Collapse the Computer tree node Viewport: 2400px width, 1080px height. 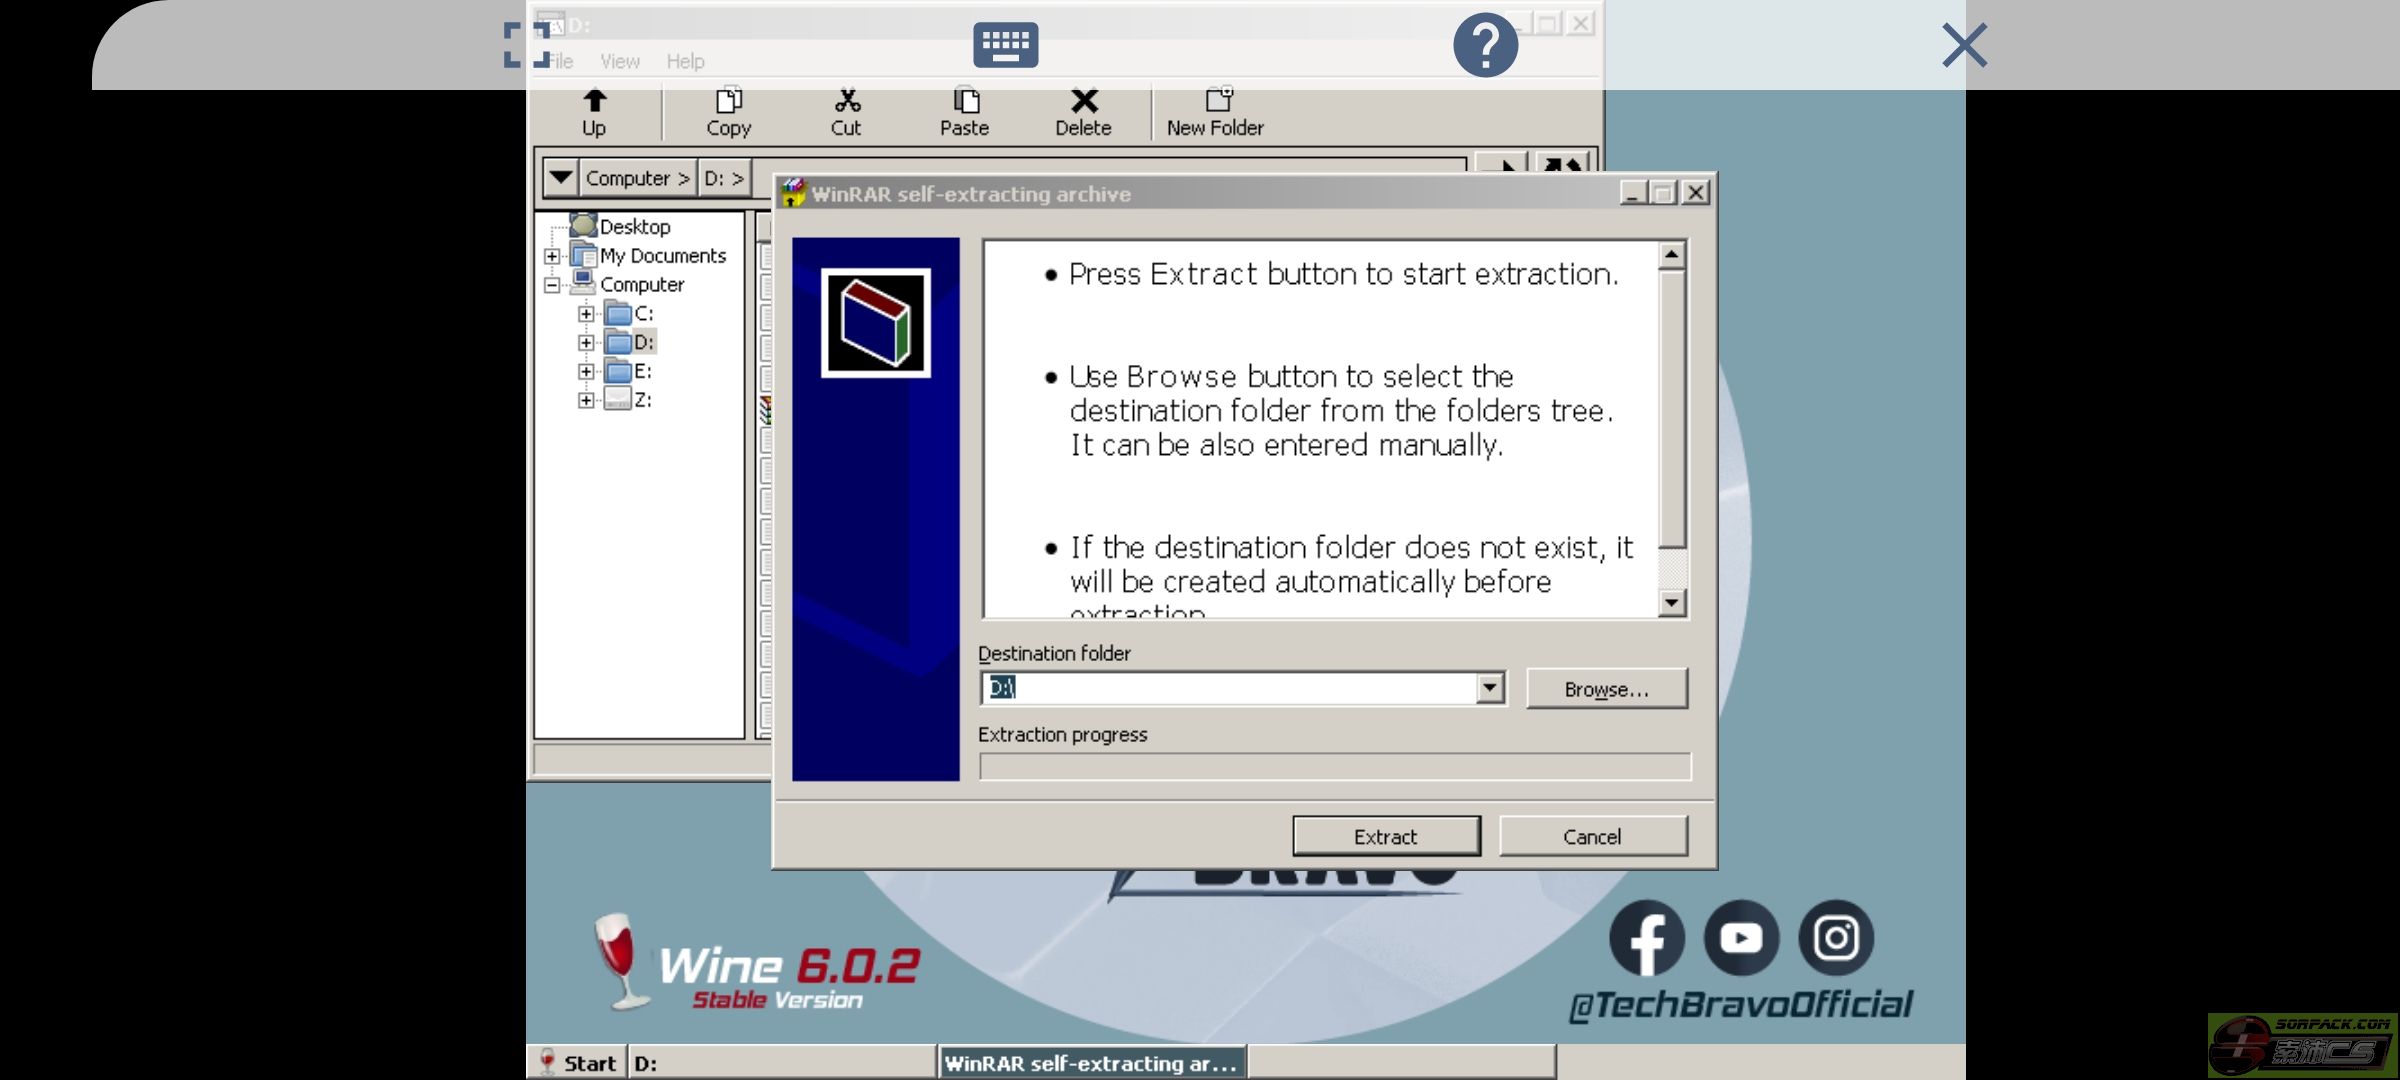[x=552, y=285]
